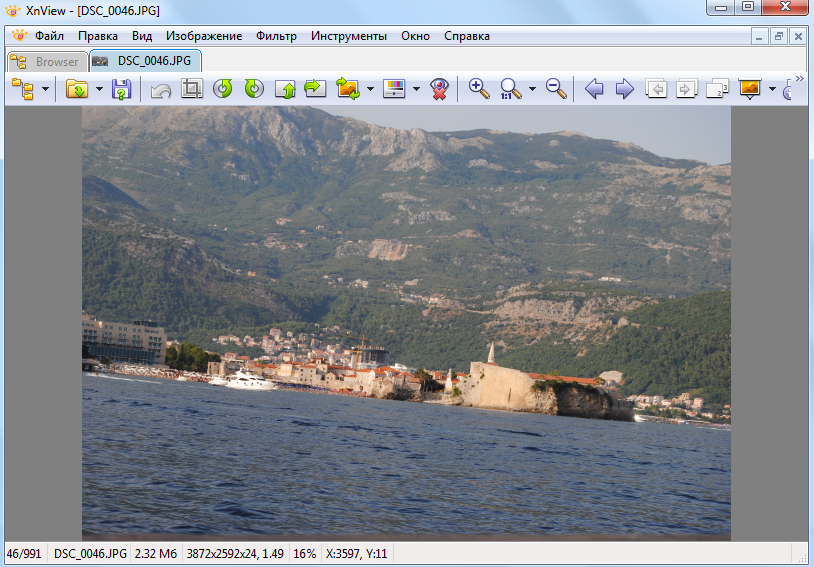The image size is (814, 567).
Task: Click the color adjustment bars icon
Action: [394, 89]
